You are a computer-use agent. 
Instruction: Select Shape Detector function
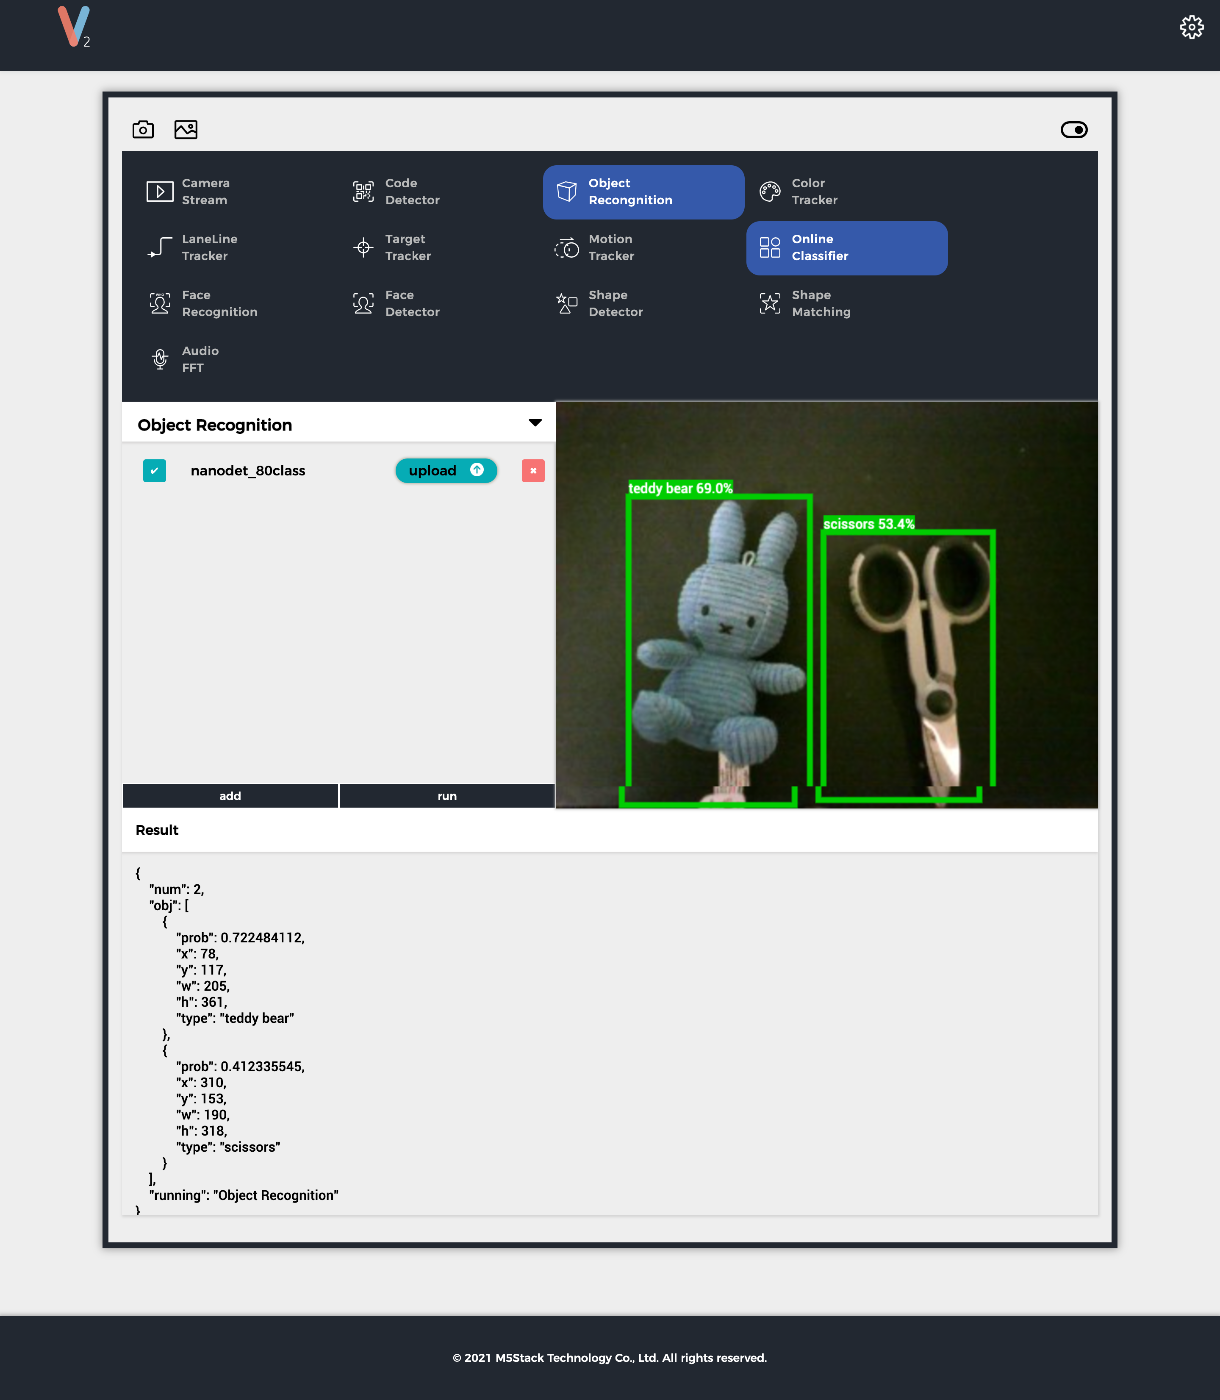(644, 304)
